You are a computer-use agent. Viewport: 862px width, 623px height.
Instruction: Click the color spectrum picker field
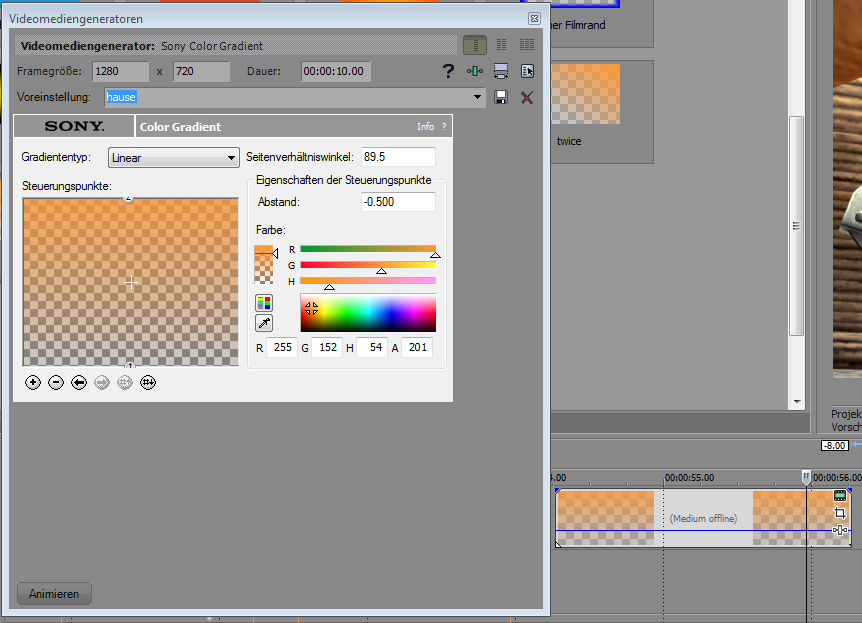[368, 313]
